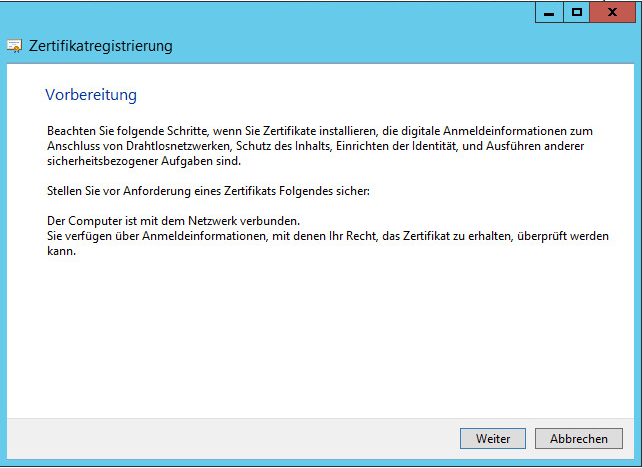Click the certificate icon in the title bar

coord(14,46)
